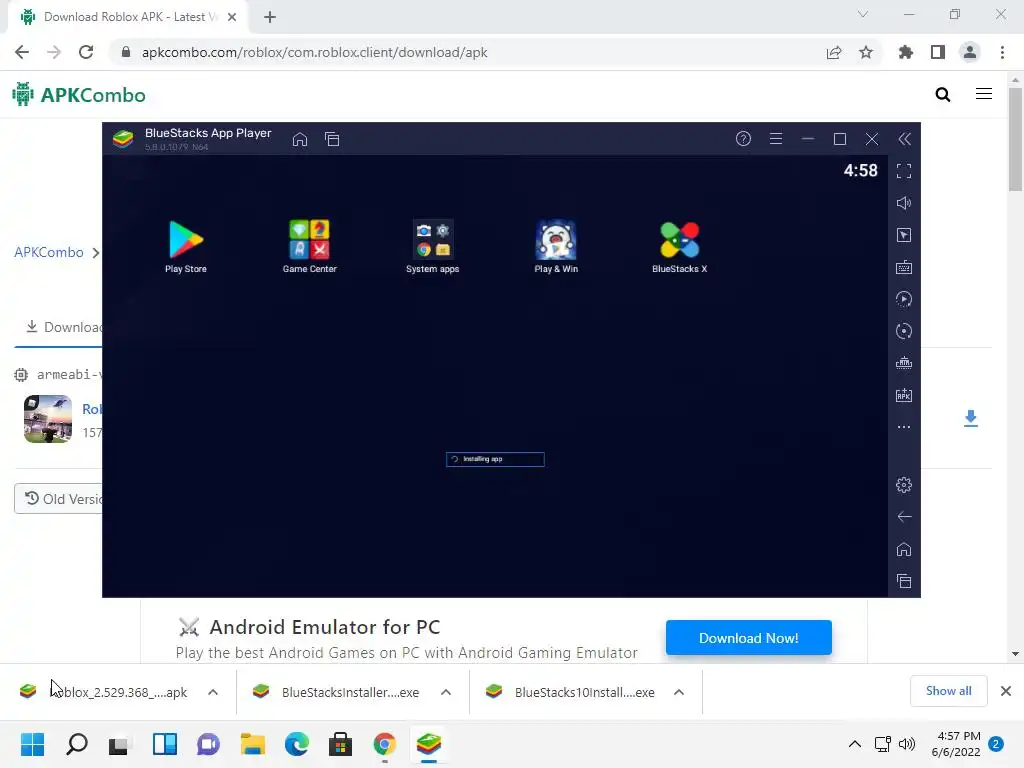This screenshot has height=768, width=1024.
Task: Click the BlueStacks volume speaker icon
Action: coord(904,203)
